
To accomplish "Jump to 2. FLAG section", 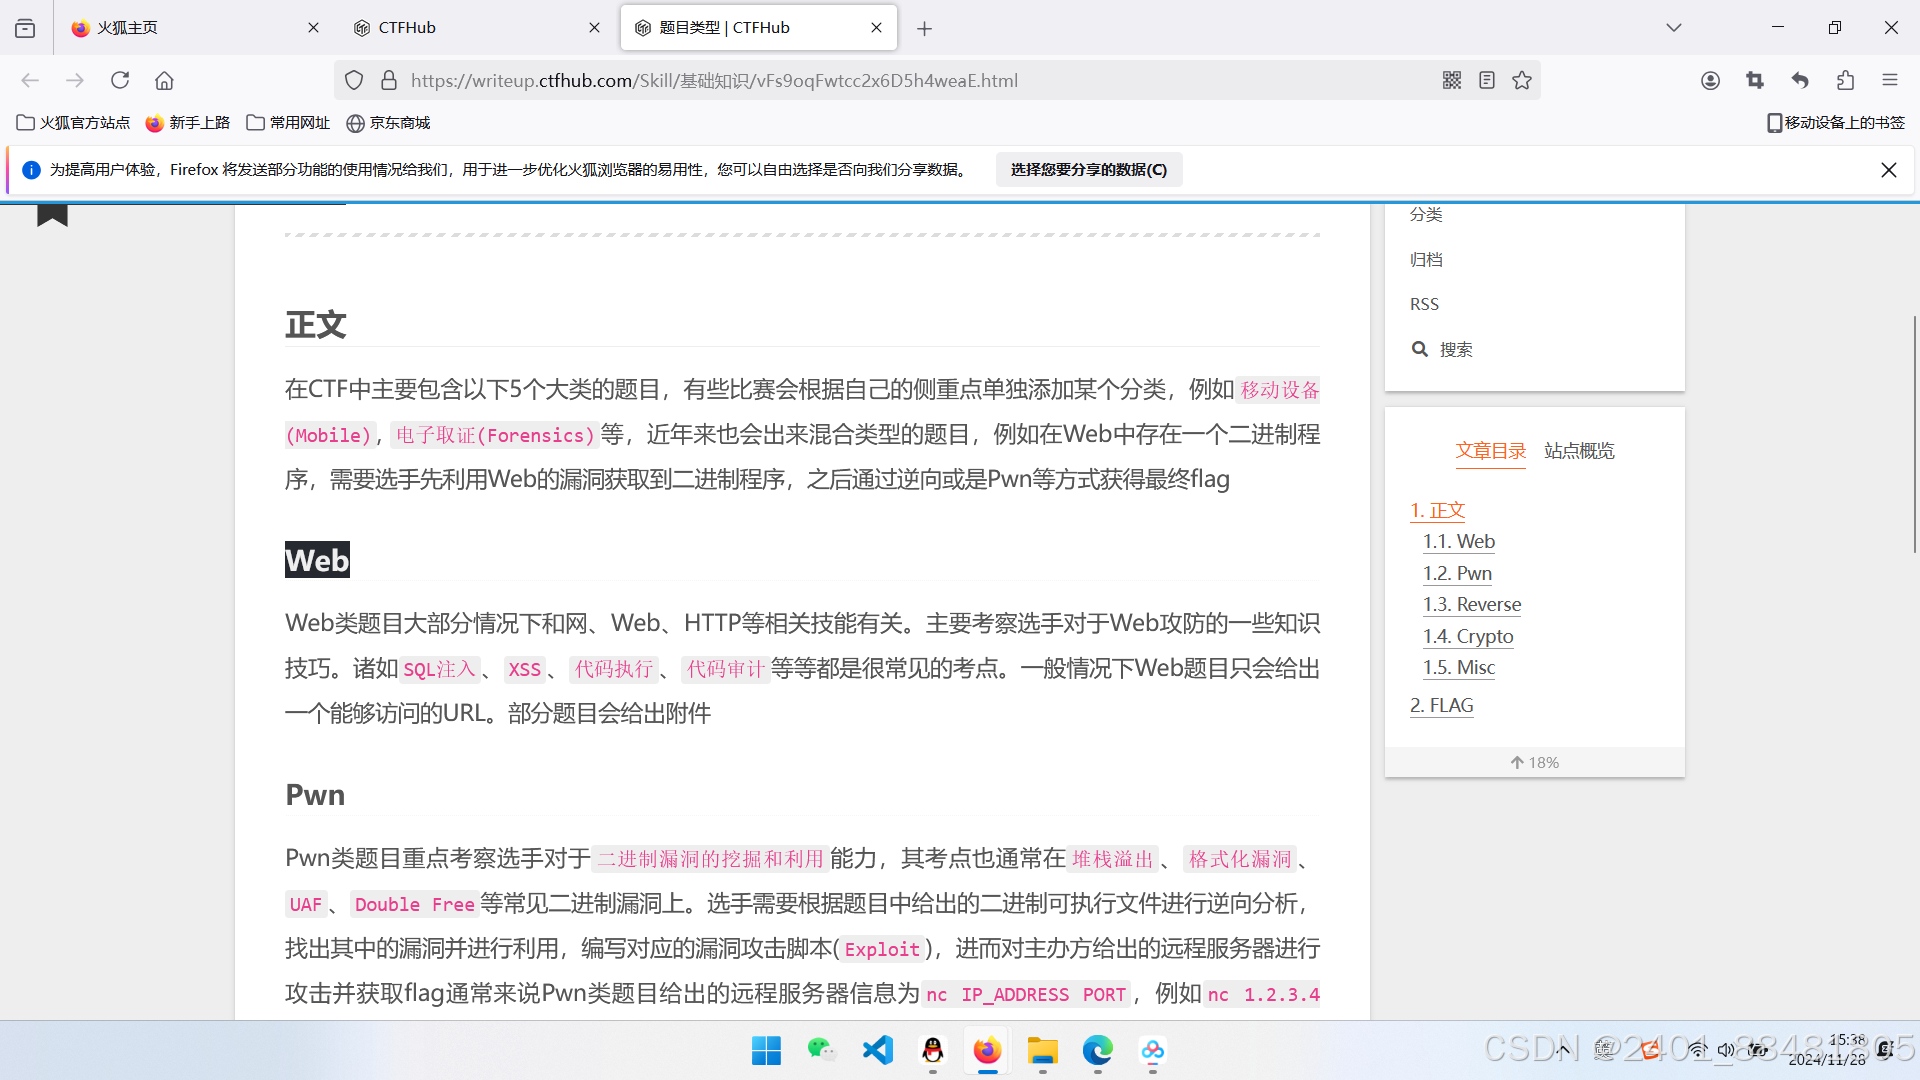I will pos(1441,705).
